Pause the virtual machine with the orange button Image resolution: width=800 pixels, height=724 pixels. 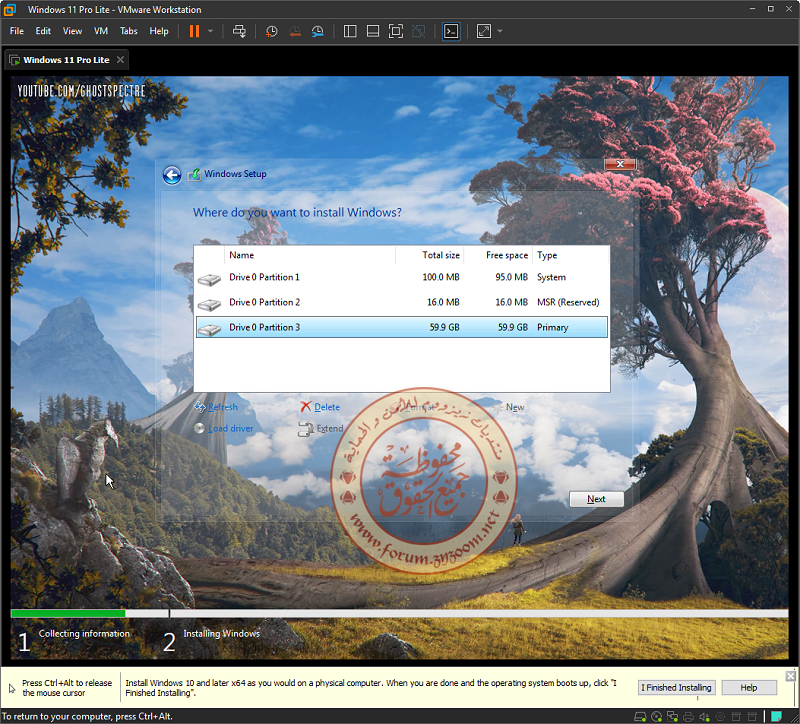point(194,31)
